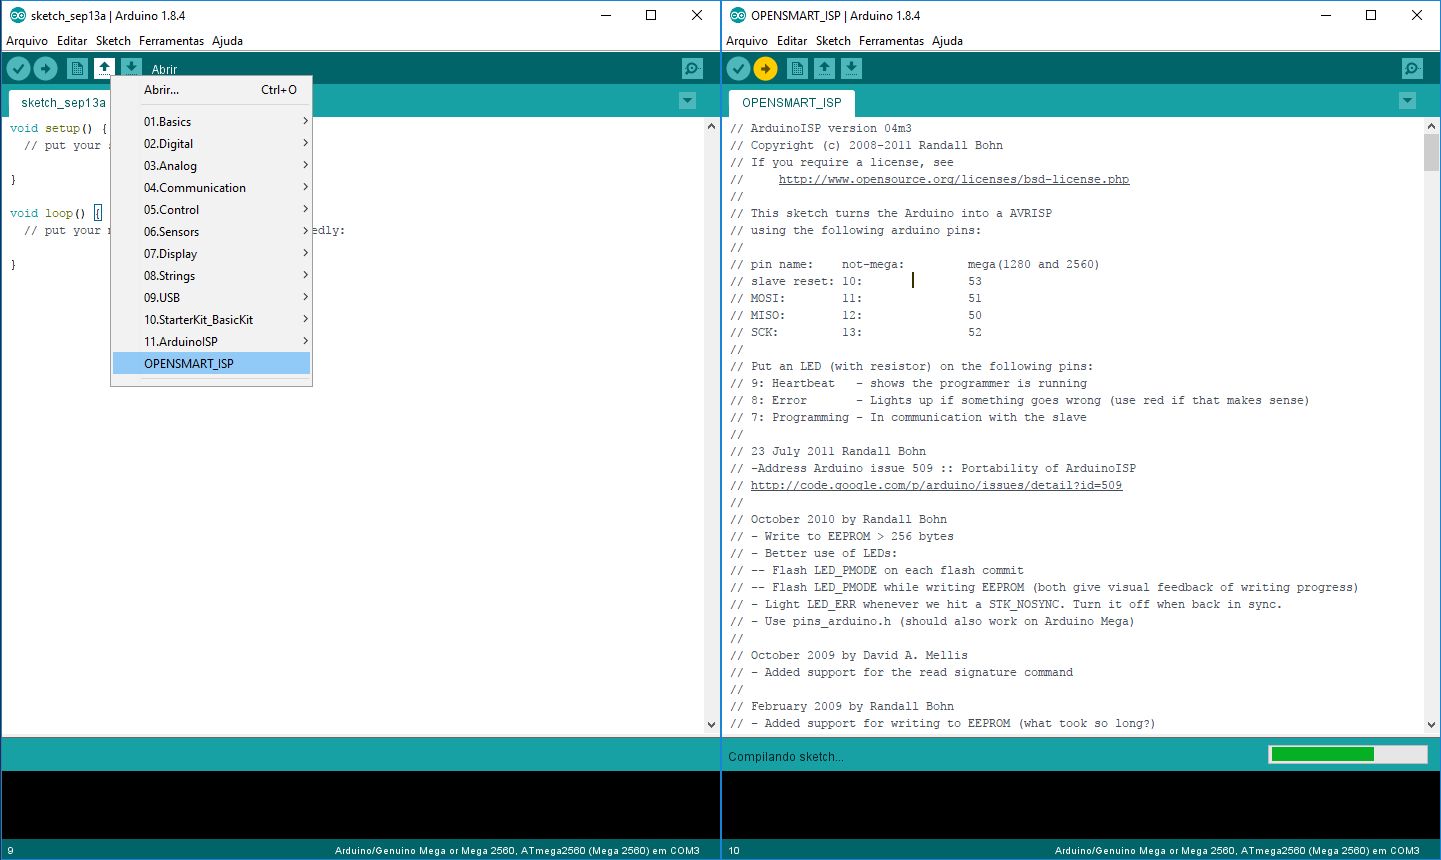This screenshot has width=1441, height=860.
Task: Open Arquivo menu in sketch_sep13a window
Action: pos(27,41)
